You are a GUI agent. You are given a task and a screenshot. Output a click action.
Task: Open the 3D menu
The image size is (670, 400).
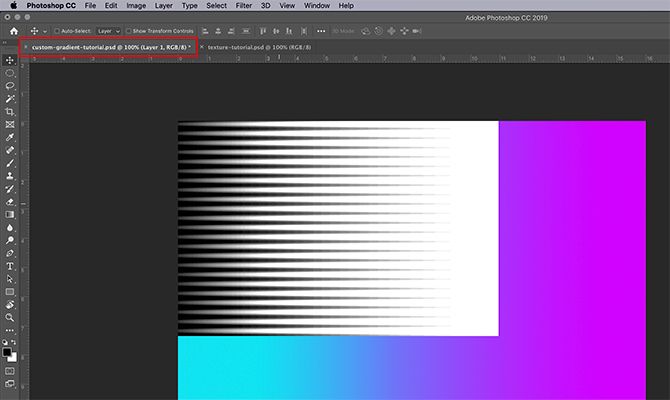tap(266, 6)
